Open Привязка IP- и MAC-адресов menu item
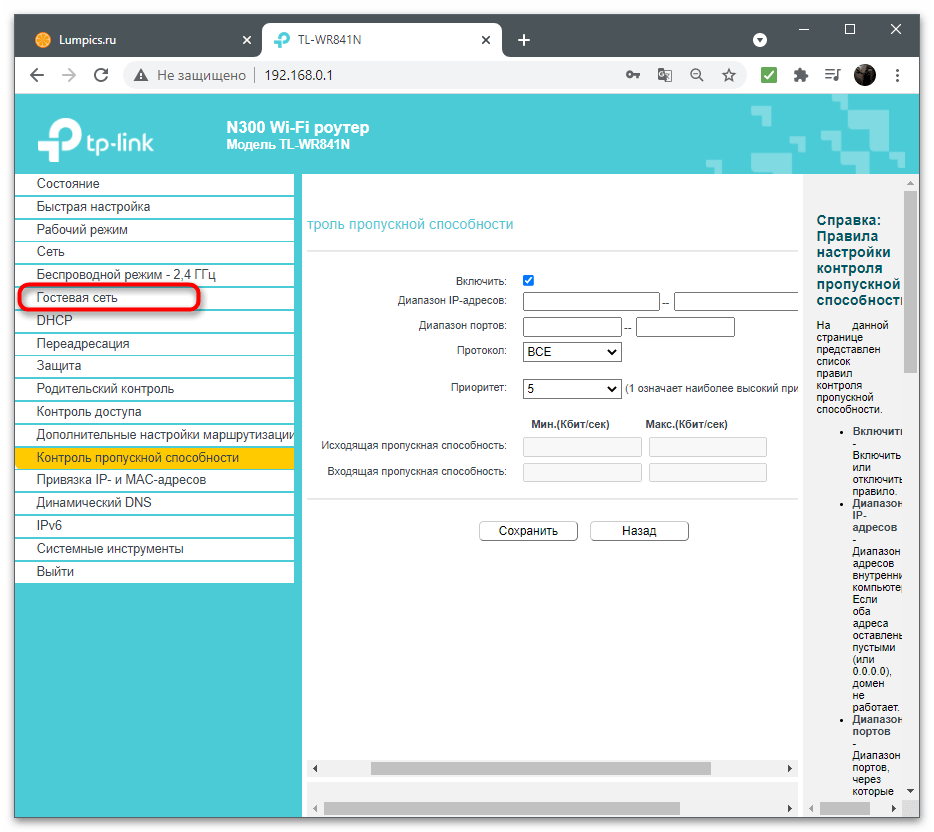 click(x=154, y=480)
